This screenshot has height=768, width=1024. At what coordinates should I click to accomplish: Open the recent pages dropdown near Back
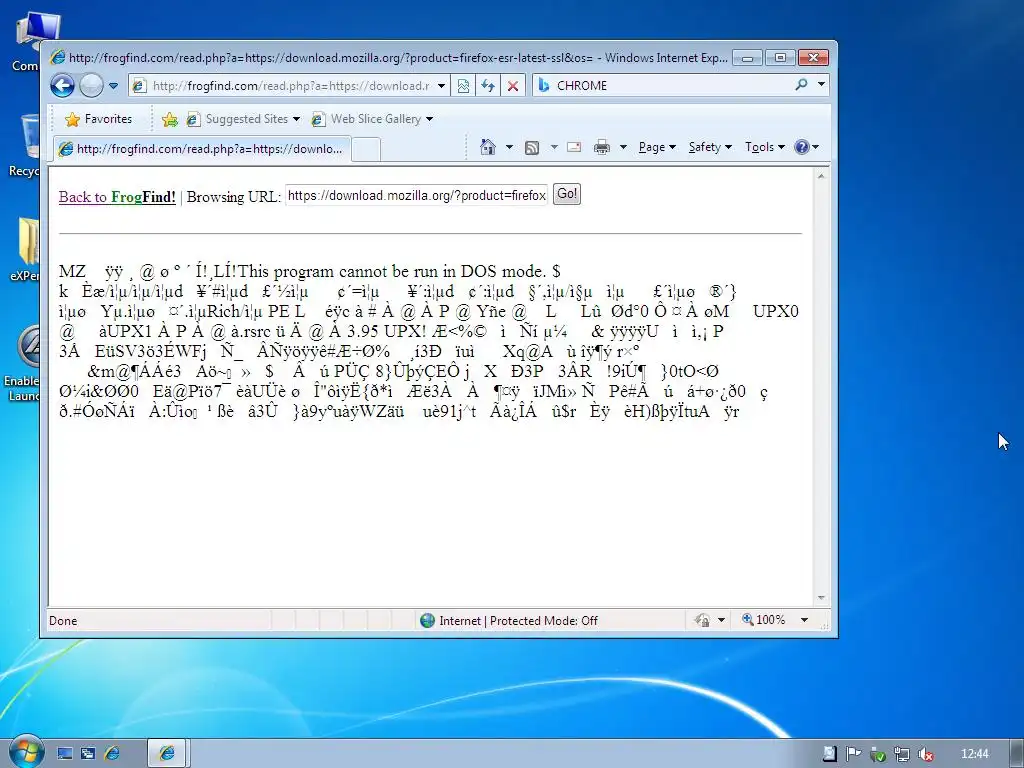click(x=114, y=86)
